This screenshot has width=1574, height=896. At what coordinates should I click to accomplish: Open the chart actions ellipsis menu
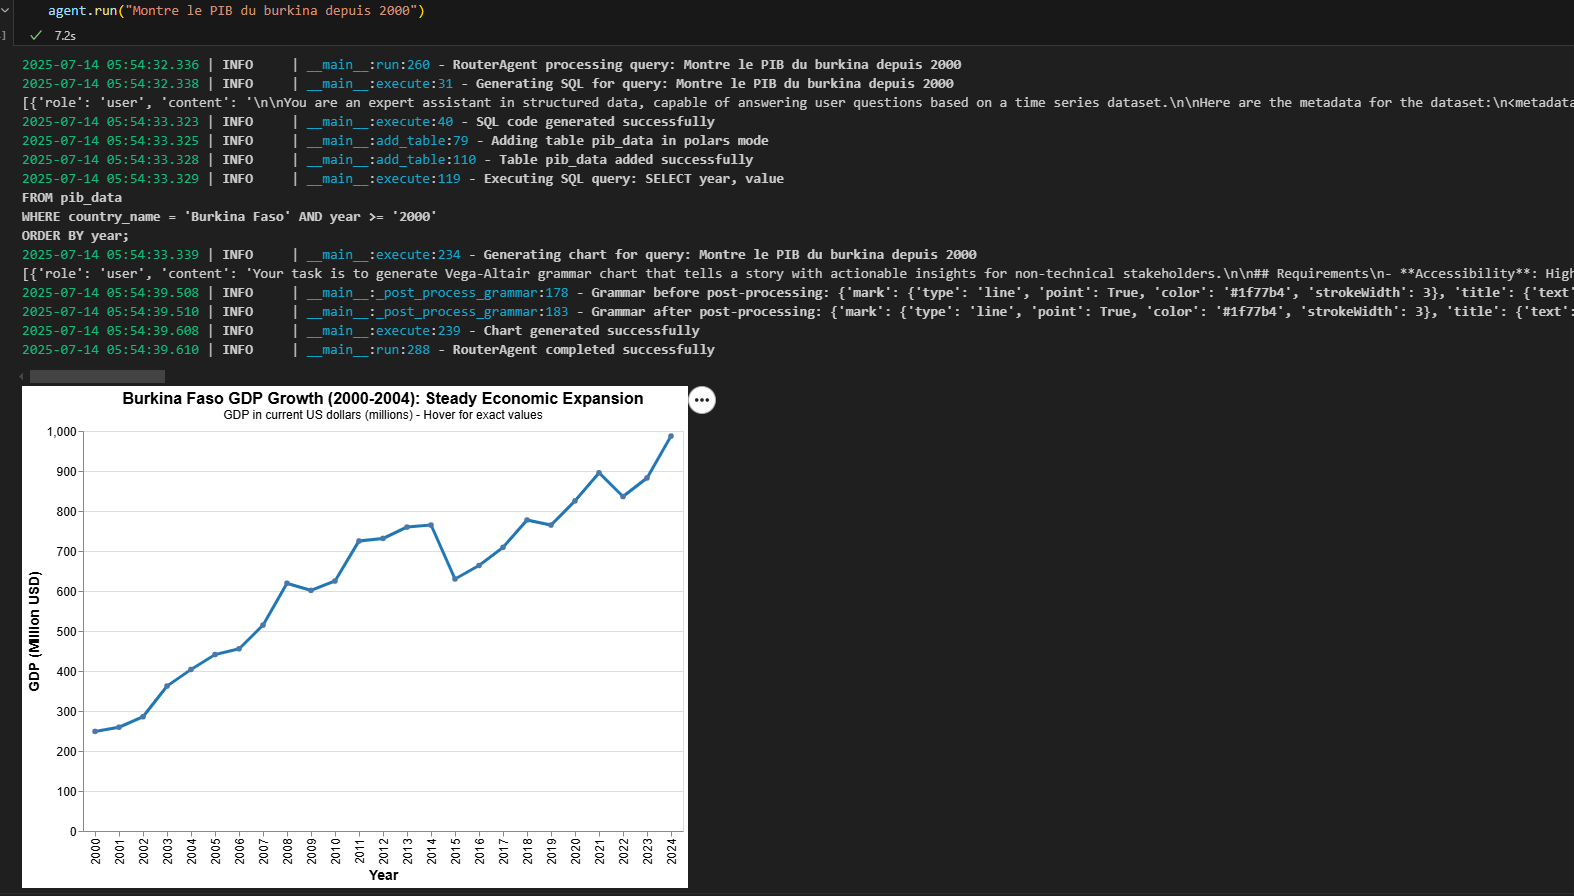tap(702, 400)
